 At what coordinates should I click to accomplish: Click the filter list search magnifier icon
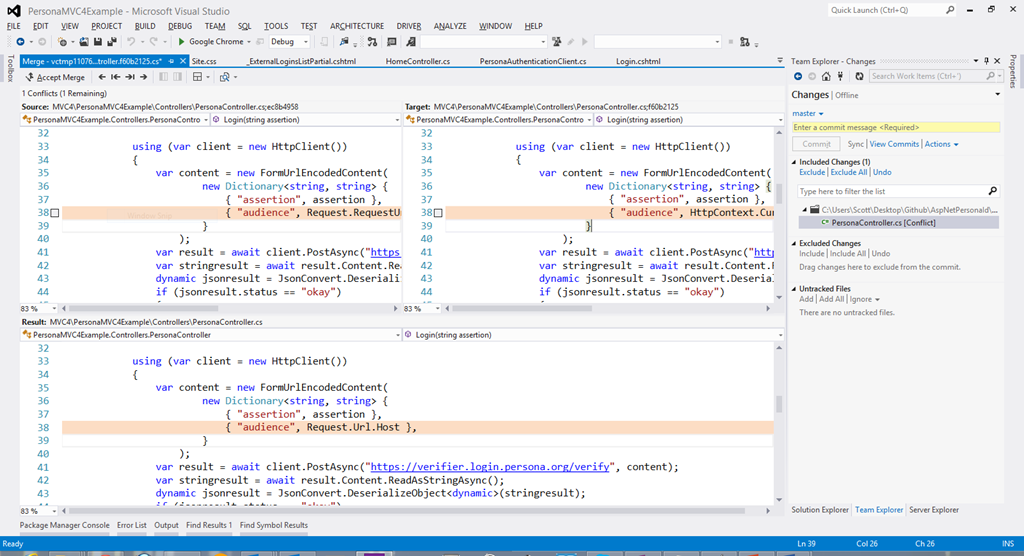click(993, 191)
